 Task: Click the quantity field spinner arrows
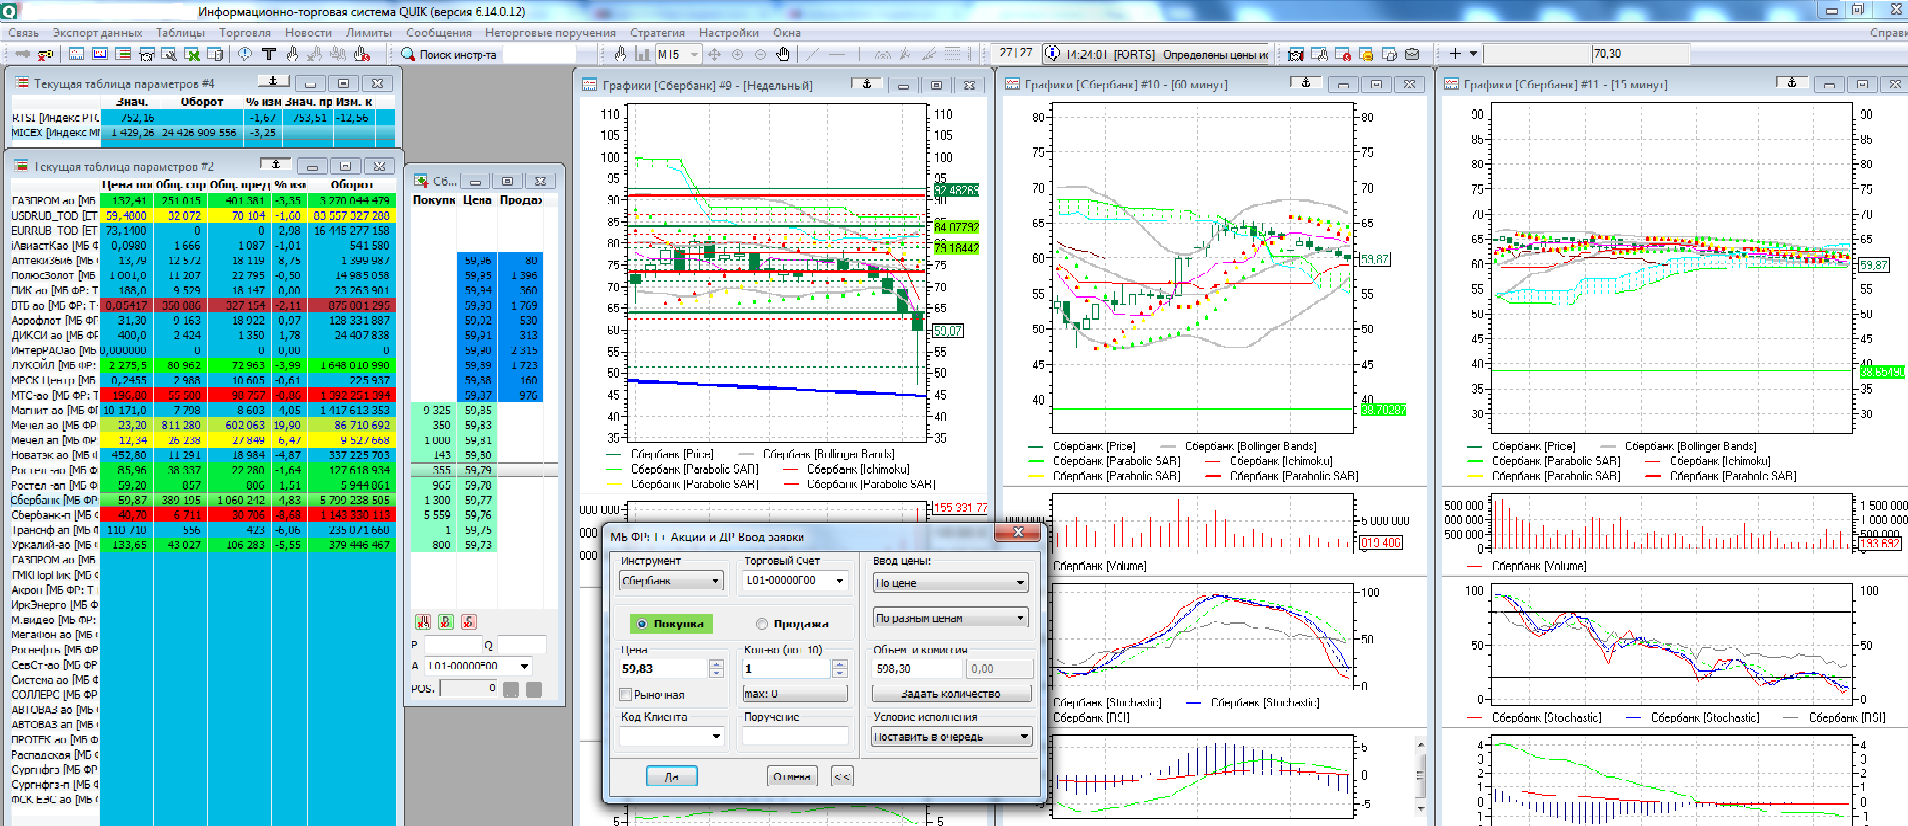click(x=840, y=668)
